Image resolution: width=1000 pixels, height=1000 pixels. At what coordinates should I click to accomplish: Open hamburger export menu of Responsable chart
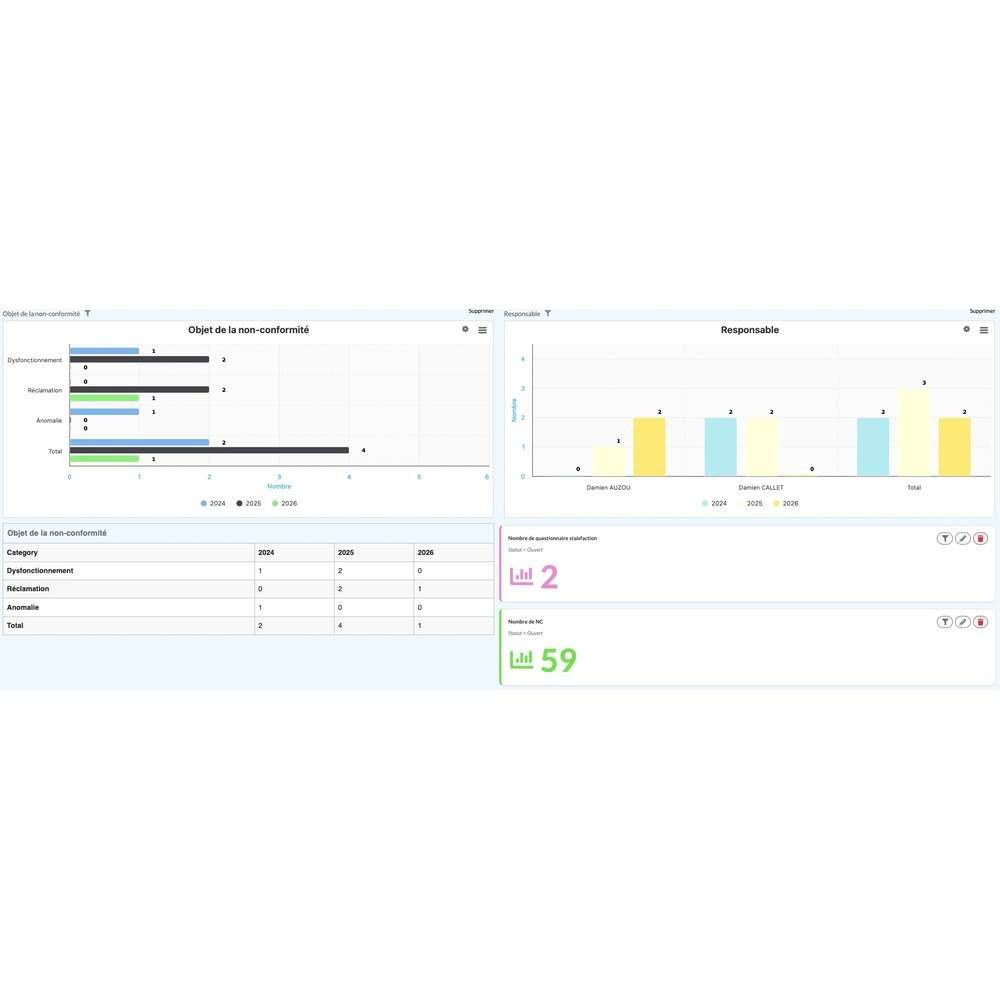(984, 330)
